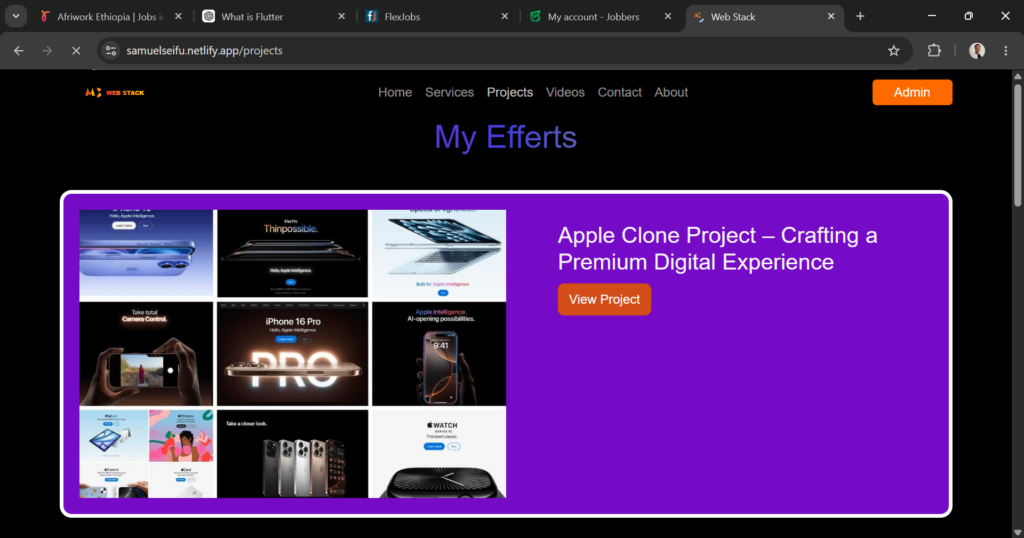Open site information icon in address bar

click(x=111, y=50)
